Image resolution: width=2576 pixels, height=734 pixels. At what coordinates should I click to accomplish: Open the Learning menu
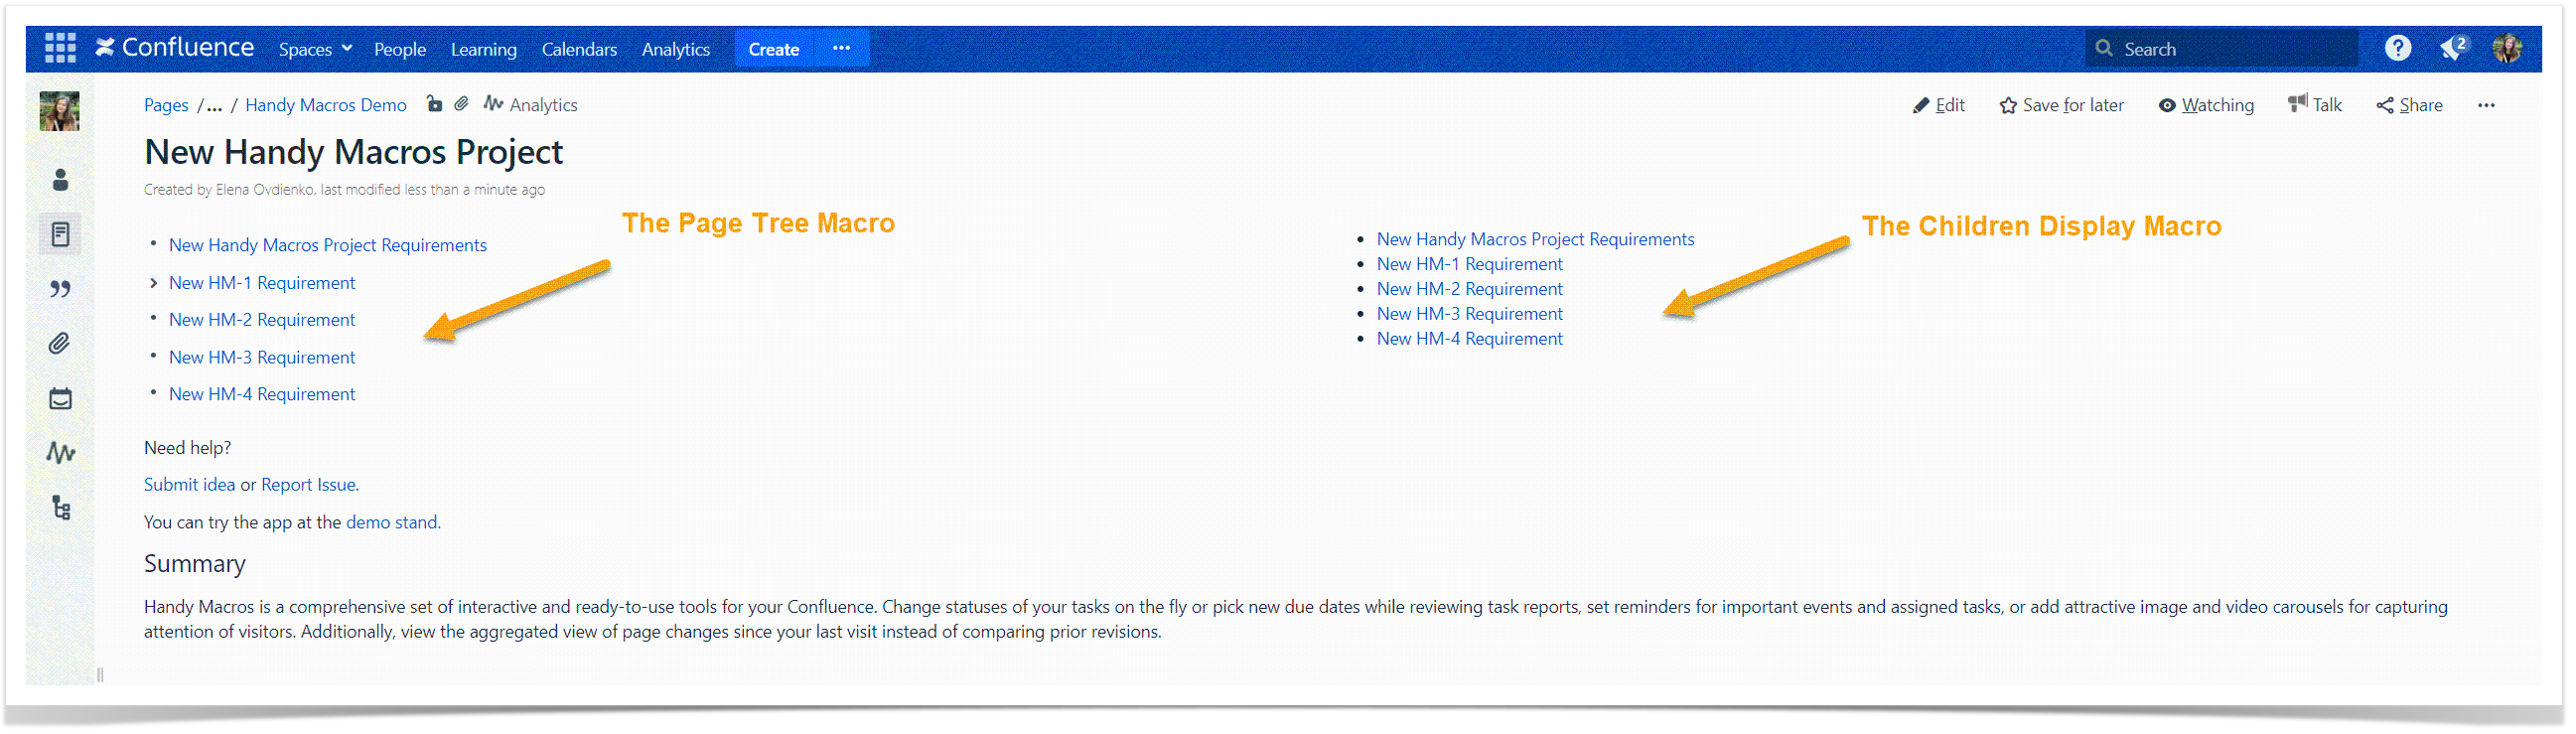point(483,49)
